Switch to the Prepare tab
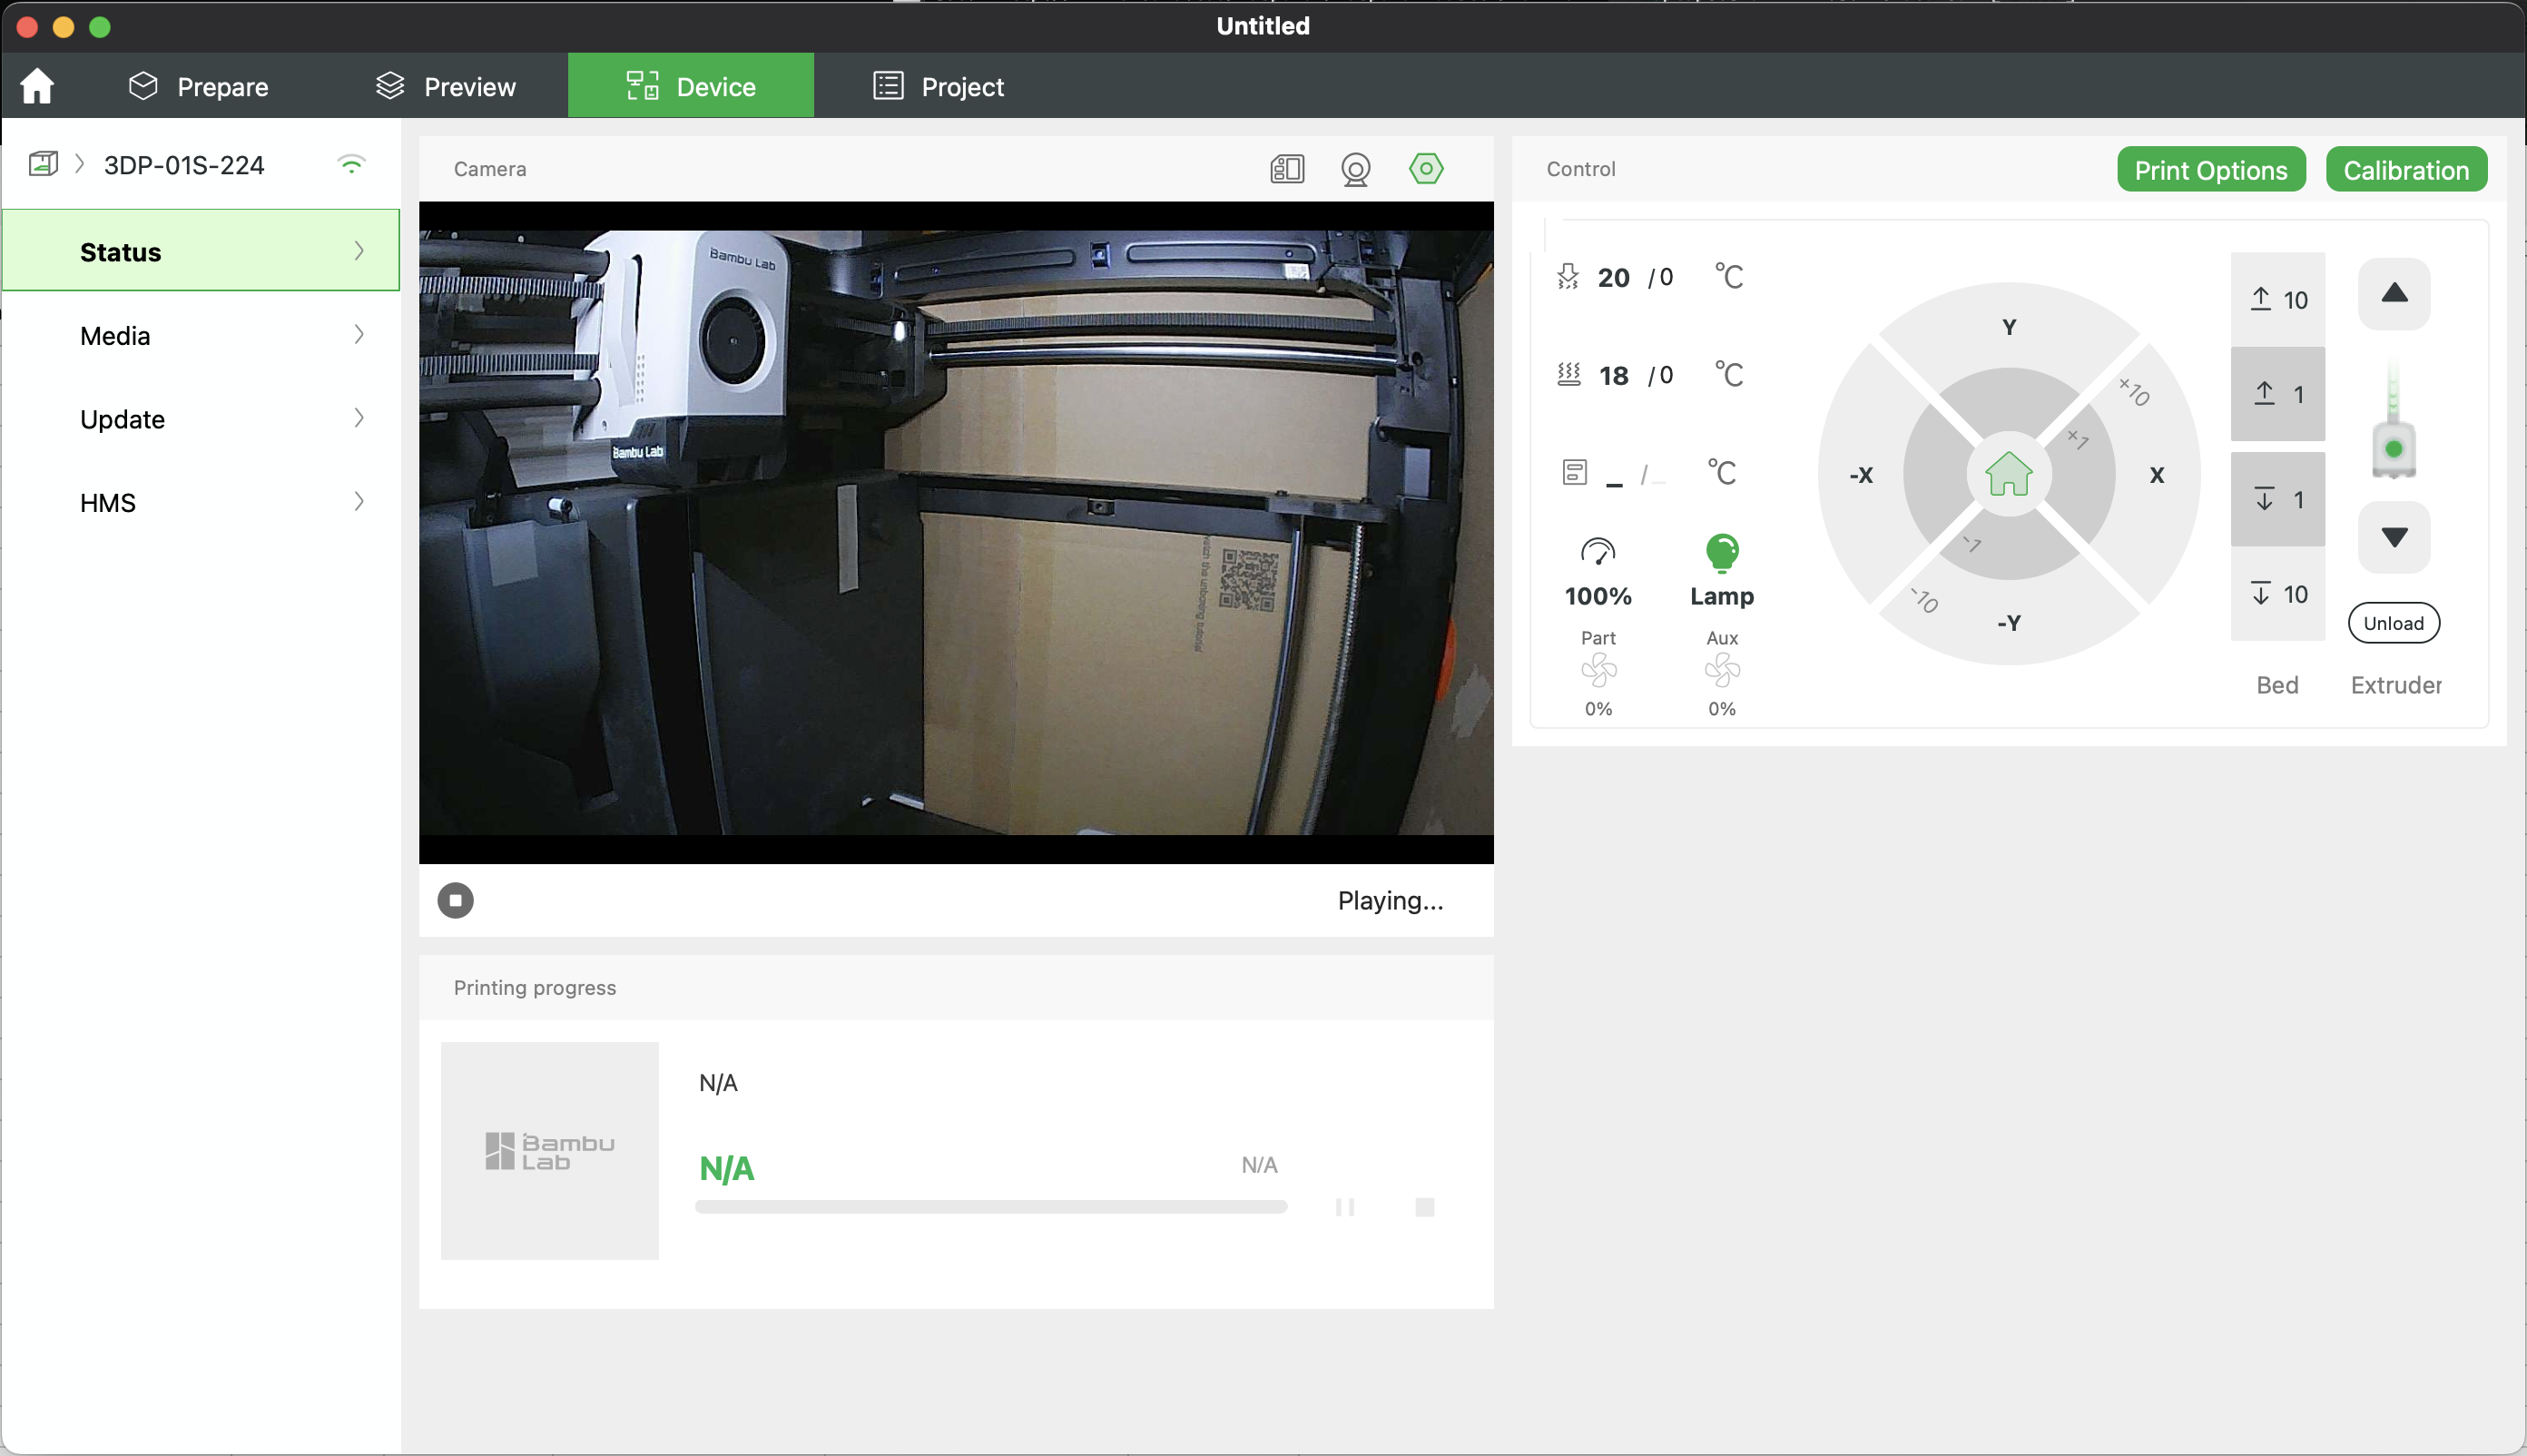Viewport: 2527px width, 1456px height. pos(199,87)
